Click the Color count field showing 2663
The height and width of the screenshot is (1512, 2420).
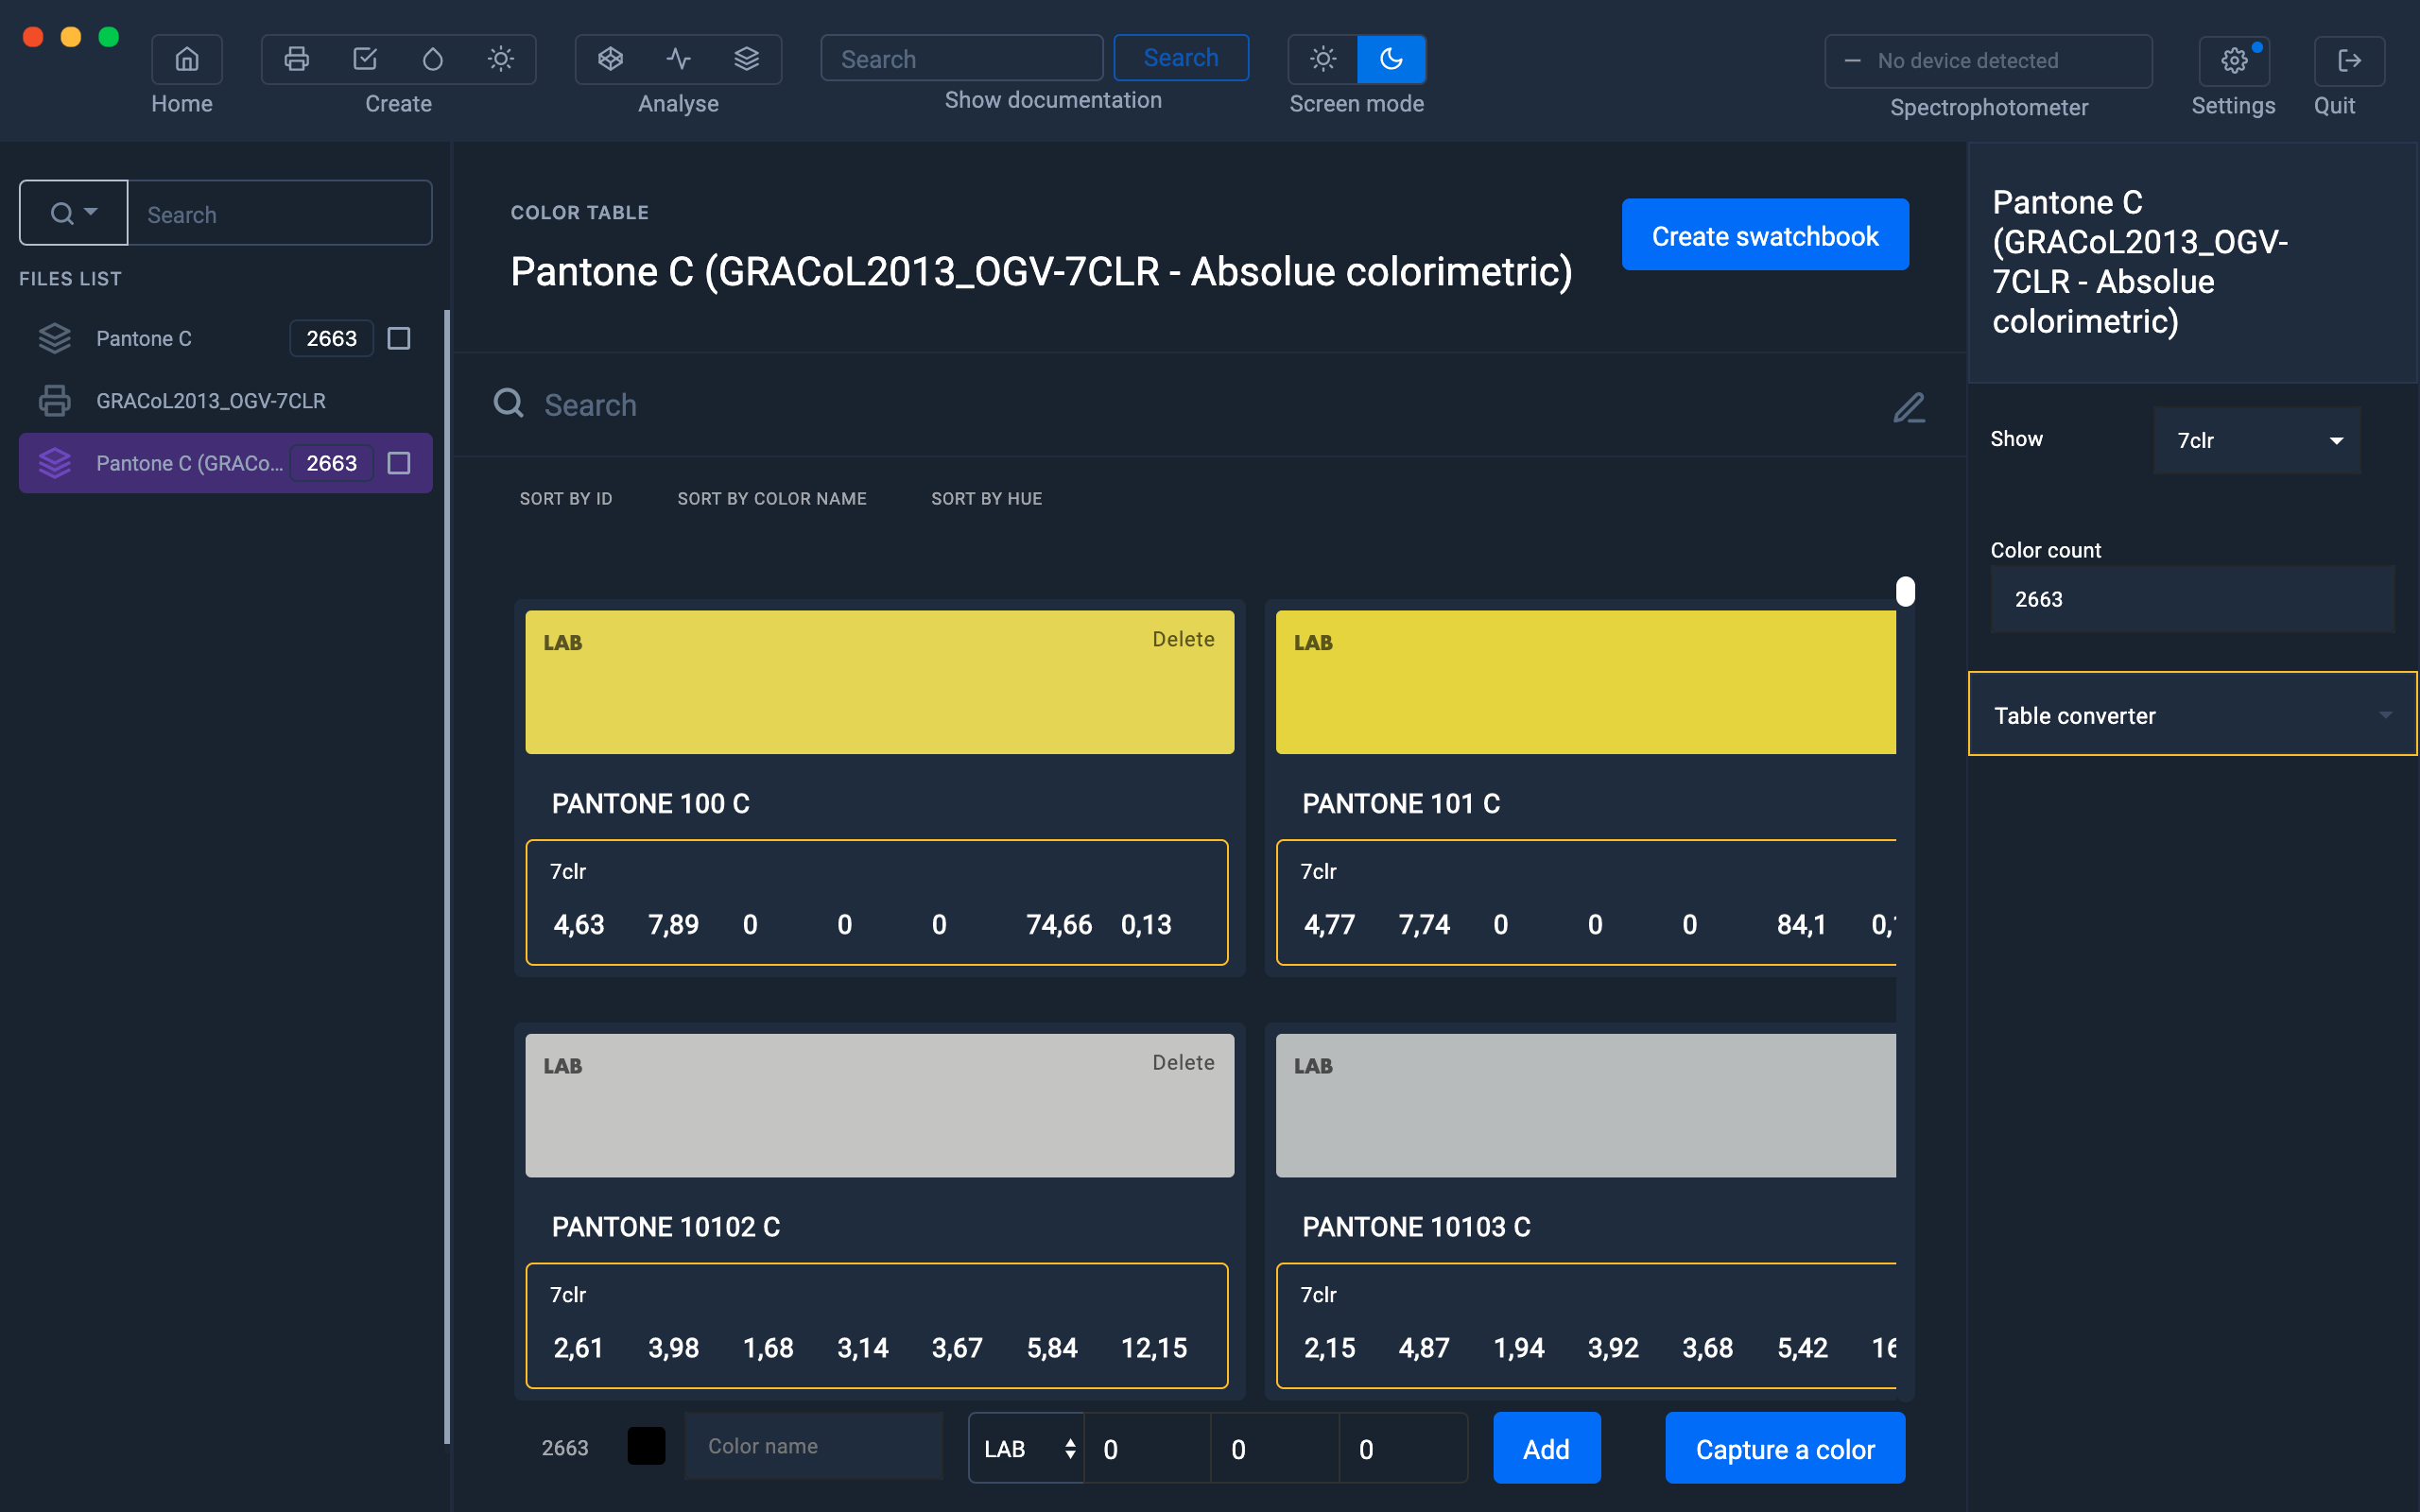2192,599
